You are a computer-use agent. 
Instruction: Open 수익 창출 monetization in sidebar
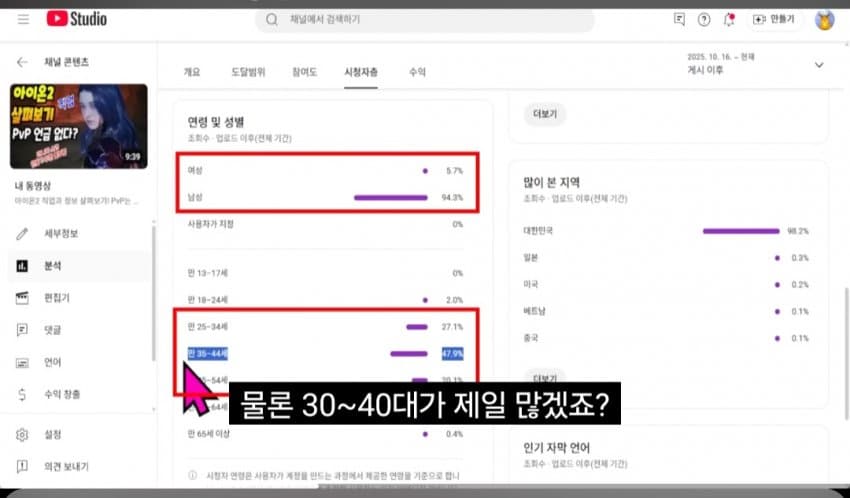[x=60, y=394]
